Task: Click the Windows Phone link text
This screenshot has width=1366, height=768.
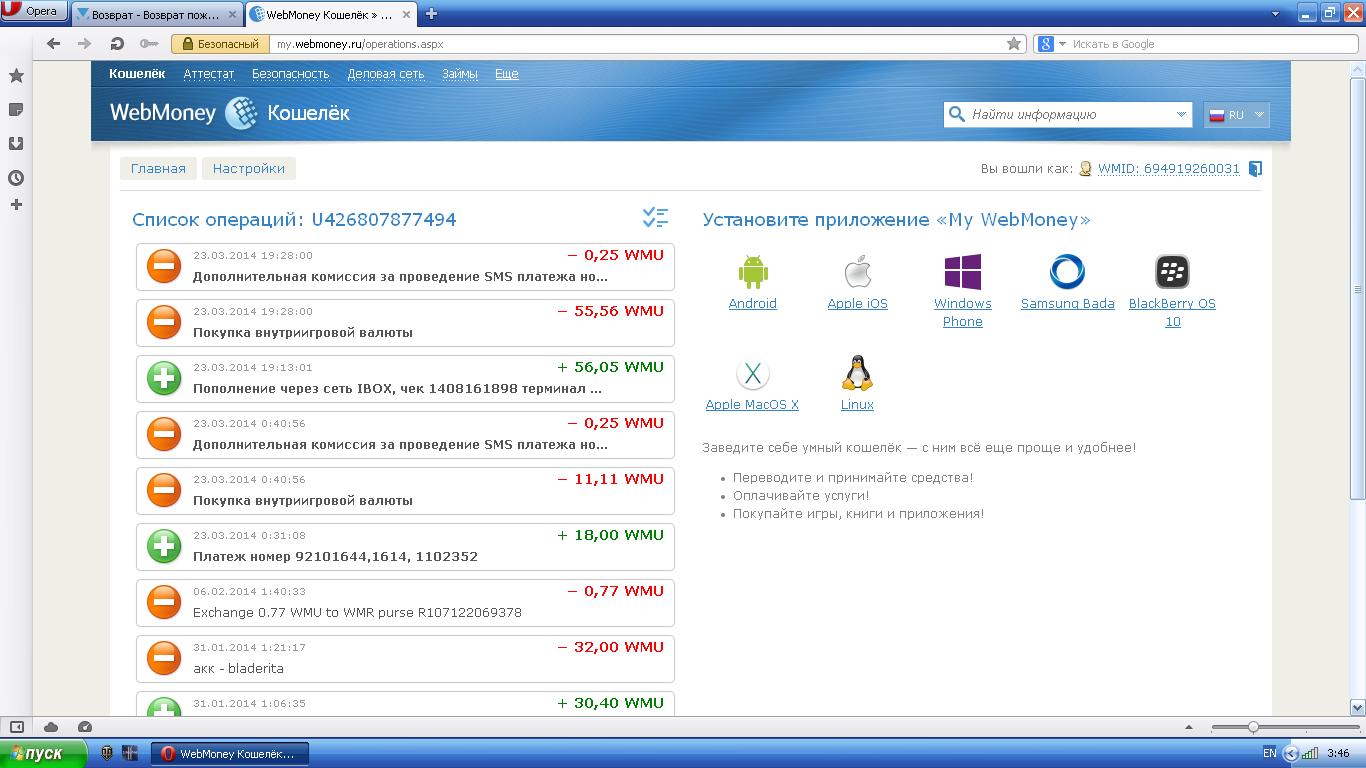Action: tap(962, 313)
